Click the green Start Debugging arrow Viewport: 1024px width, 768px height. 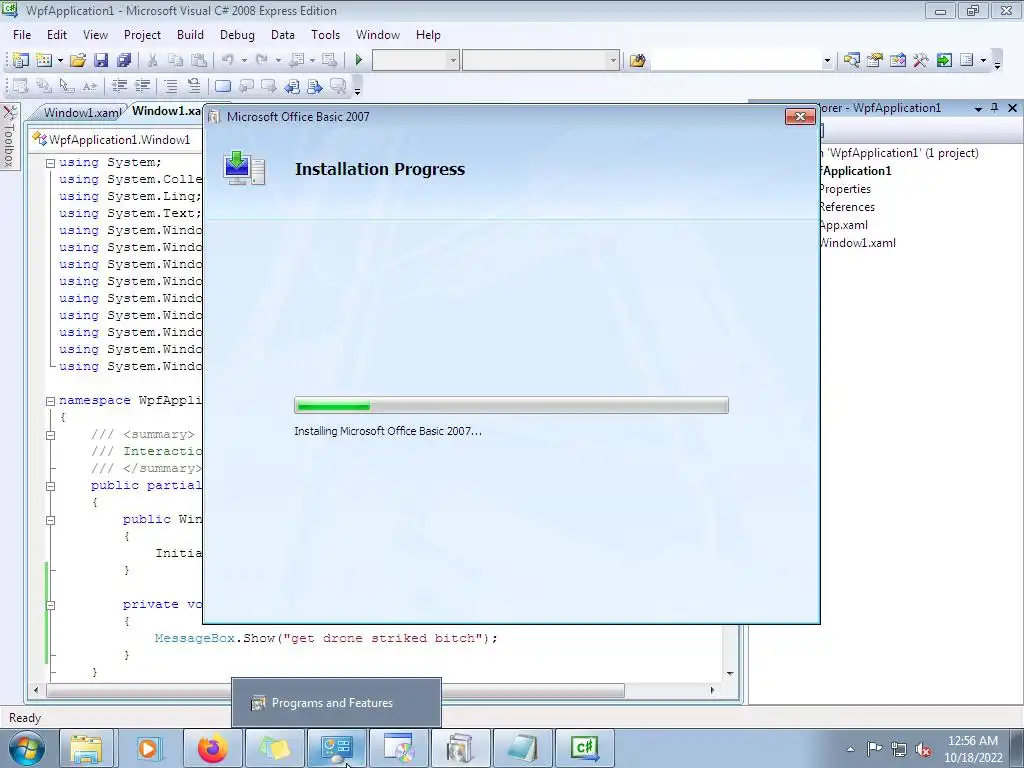(x=359, y=60)
